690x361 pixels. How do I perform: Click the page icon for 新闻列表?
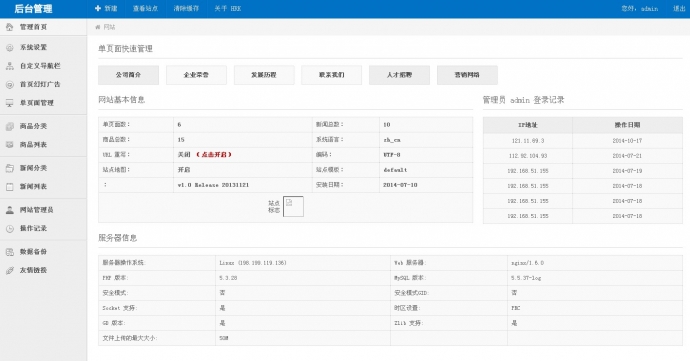10,187
